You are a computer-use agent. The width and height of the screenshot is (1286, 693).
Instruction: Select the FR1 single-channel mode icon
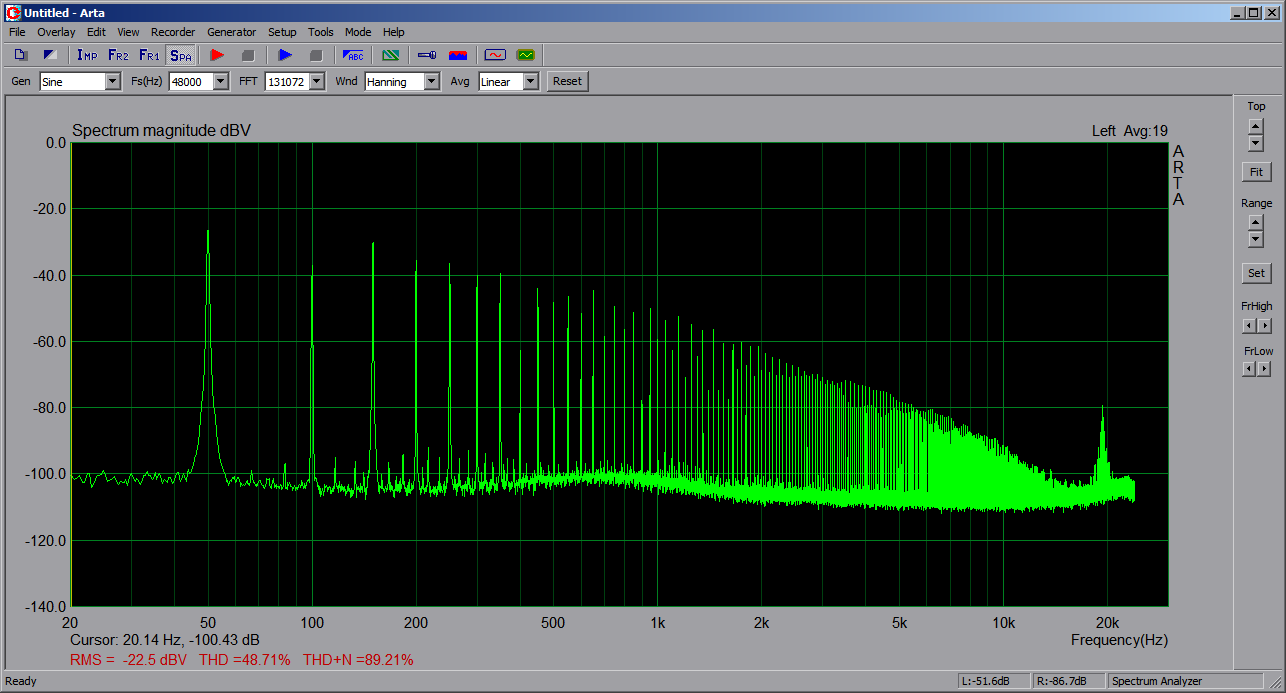coord(148,55)
